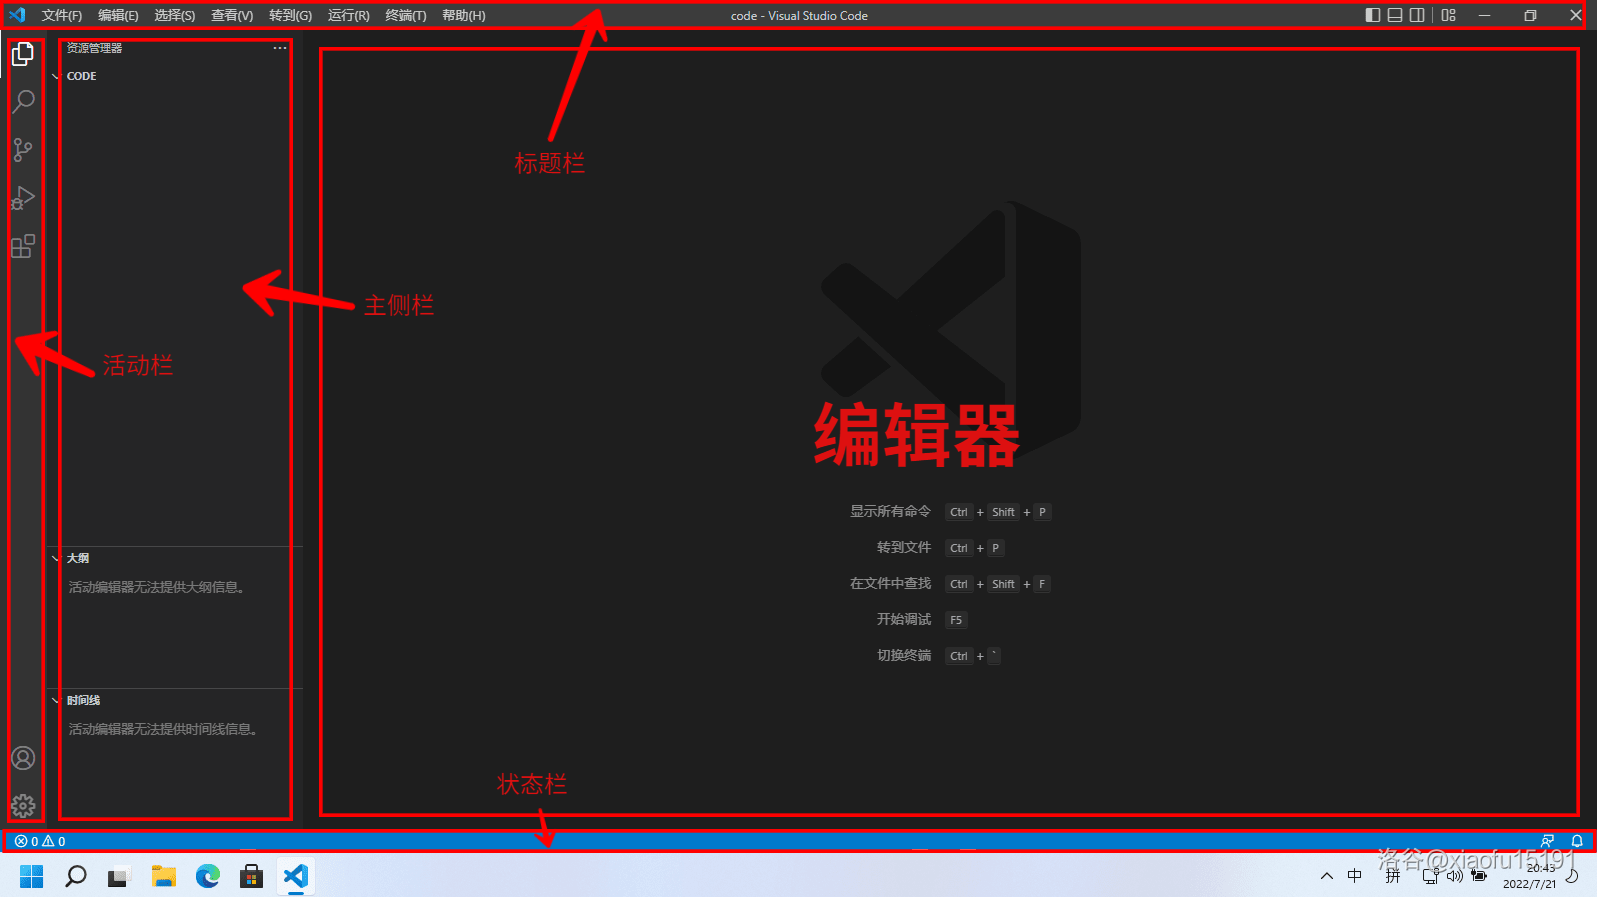Image resolution: width=1597 pixels, height=897 pixels.
Task: Open the 终端(T) menu
Action: (x=406, y=15)
